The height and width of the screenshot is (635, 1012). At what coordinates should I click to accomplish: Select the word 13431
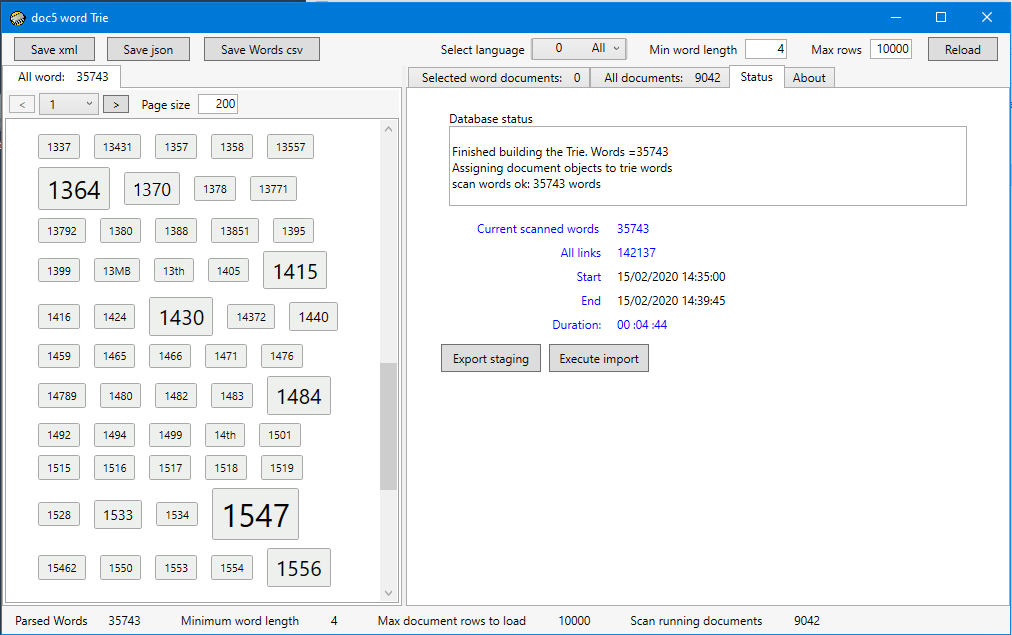tap(117, 147)
